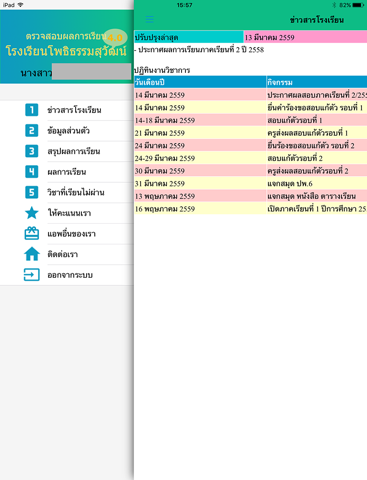367x480 pixels.
Task: Tap the ข่าวสารโรงเรียน page title
Action: pos(317,20)
